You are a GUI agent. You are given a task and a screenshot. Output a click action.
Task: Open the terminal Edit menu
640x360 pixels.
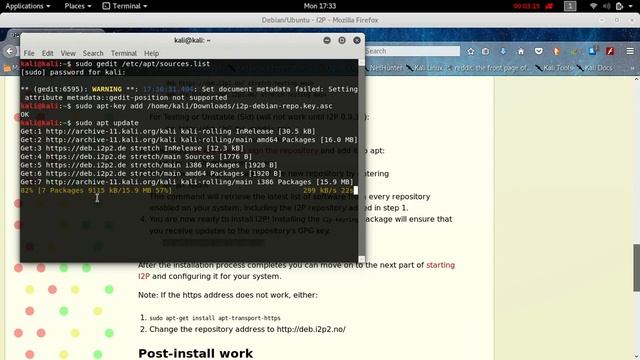coord(47,53)
